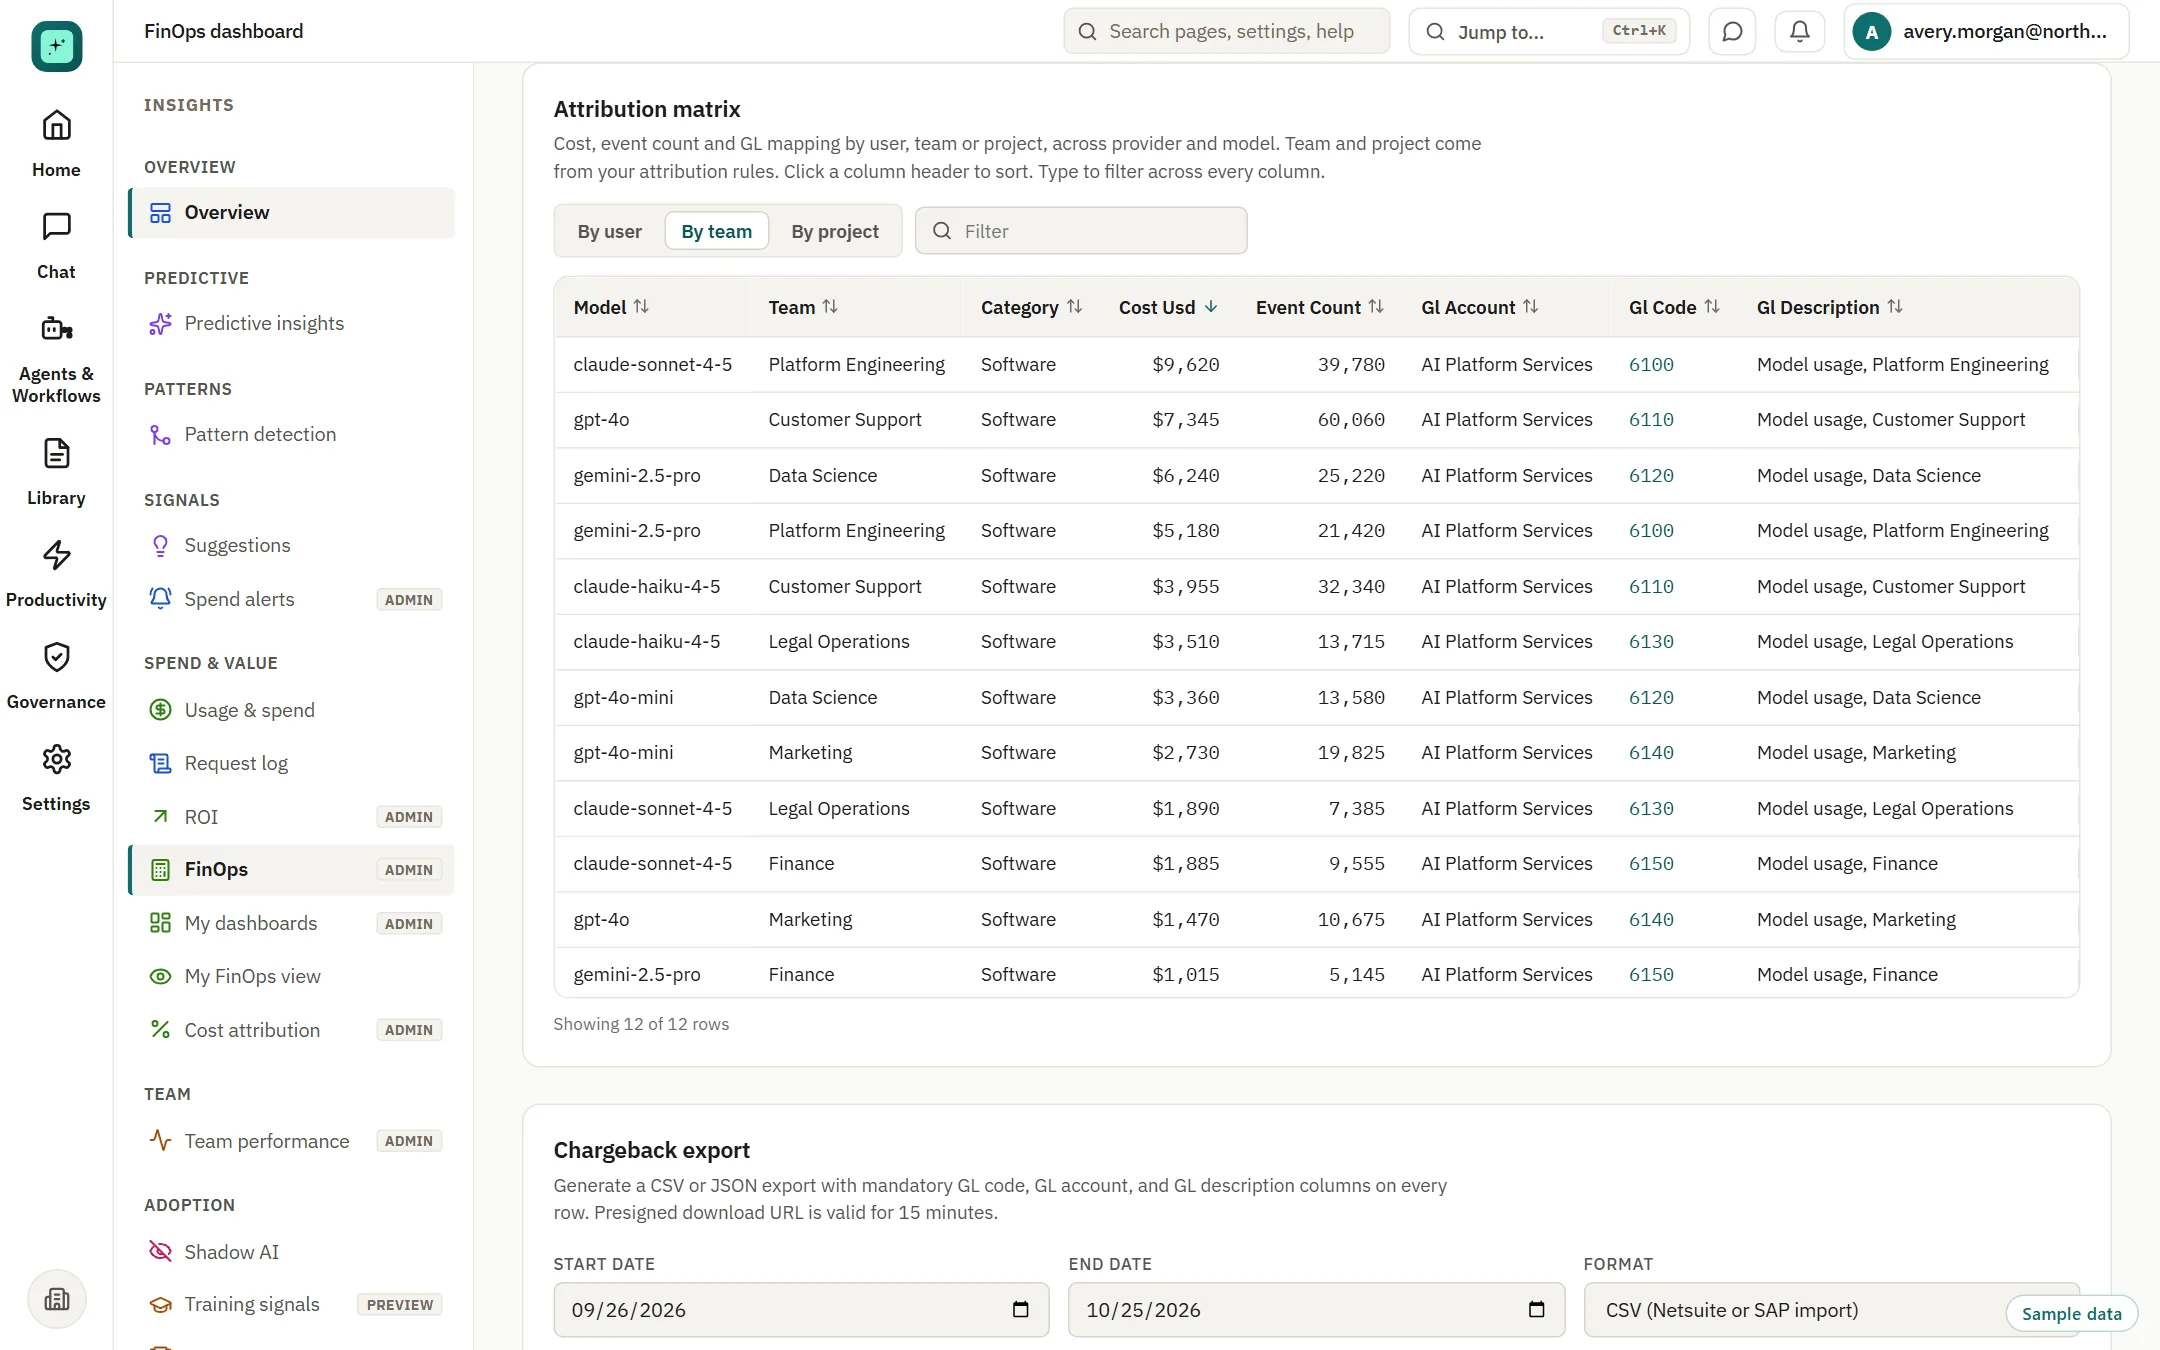Sort by Gl Description column
The width and height of the screenshot is (2160, 1350).
[1829, 307]
